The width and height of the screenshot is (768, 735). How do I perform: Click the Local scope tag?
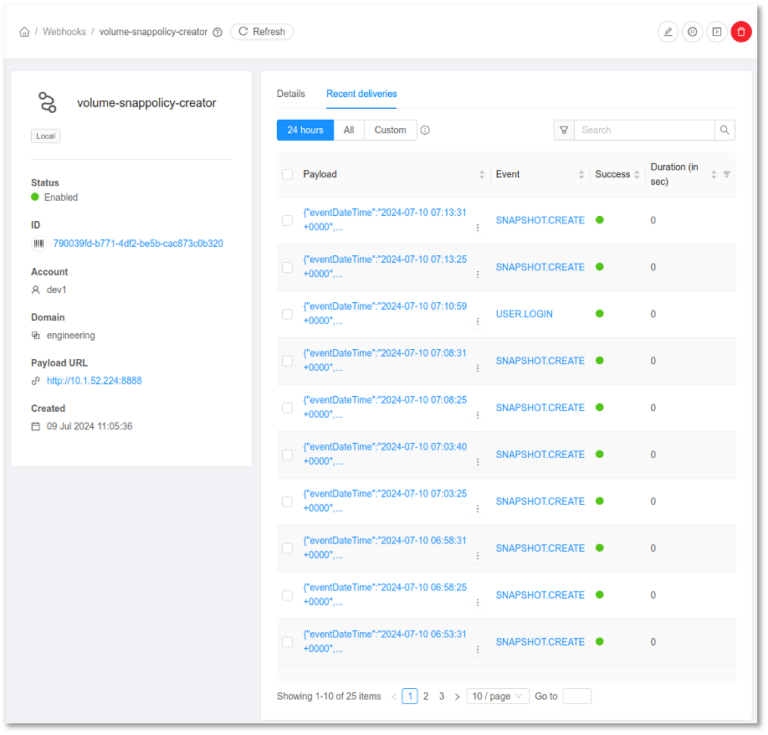tap(46, 136)
